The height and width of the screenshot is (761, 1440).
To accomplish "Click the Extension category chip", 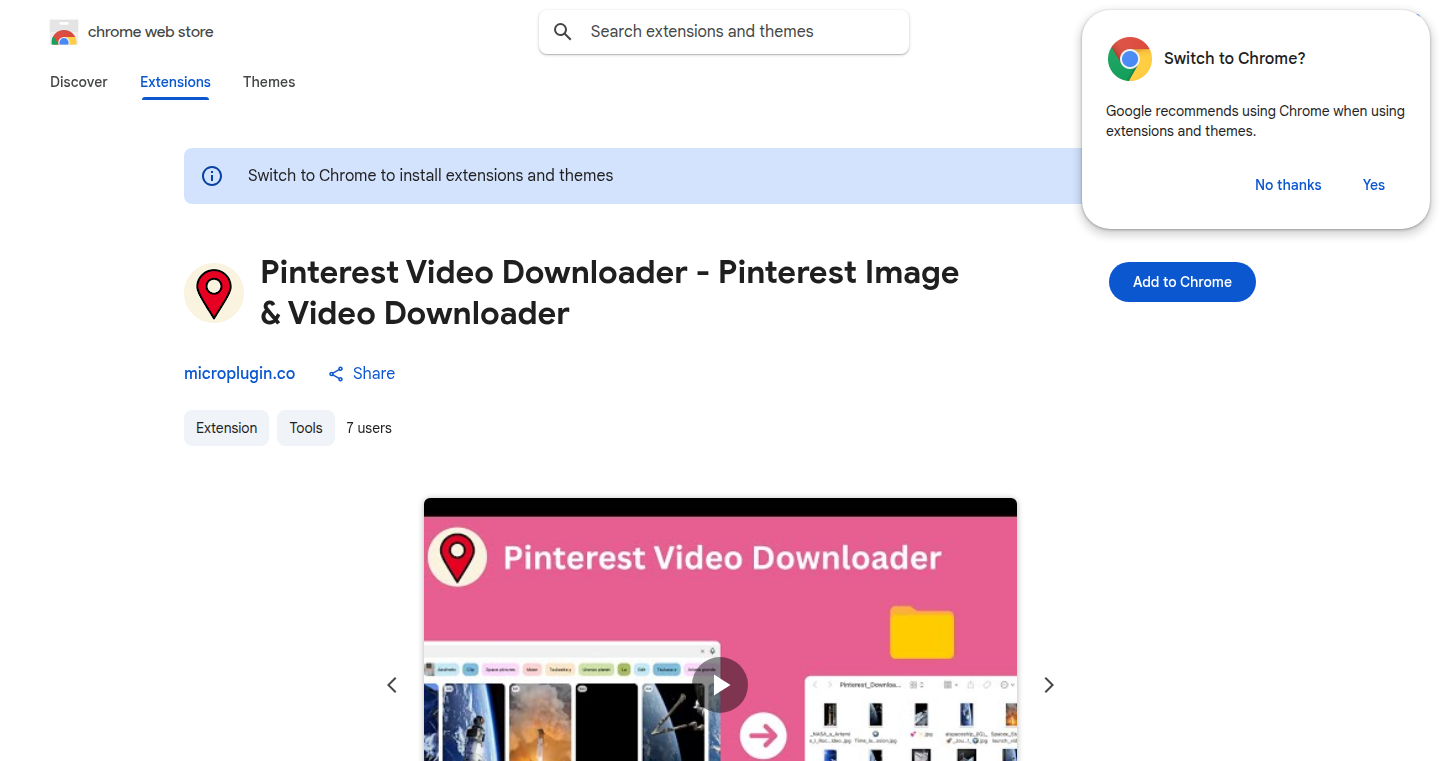I will (x=227, y=428).
